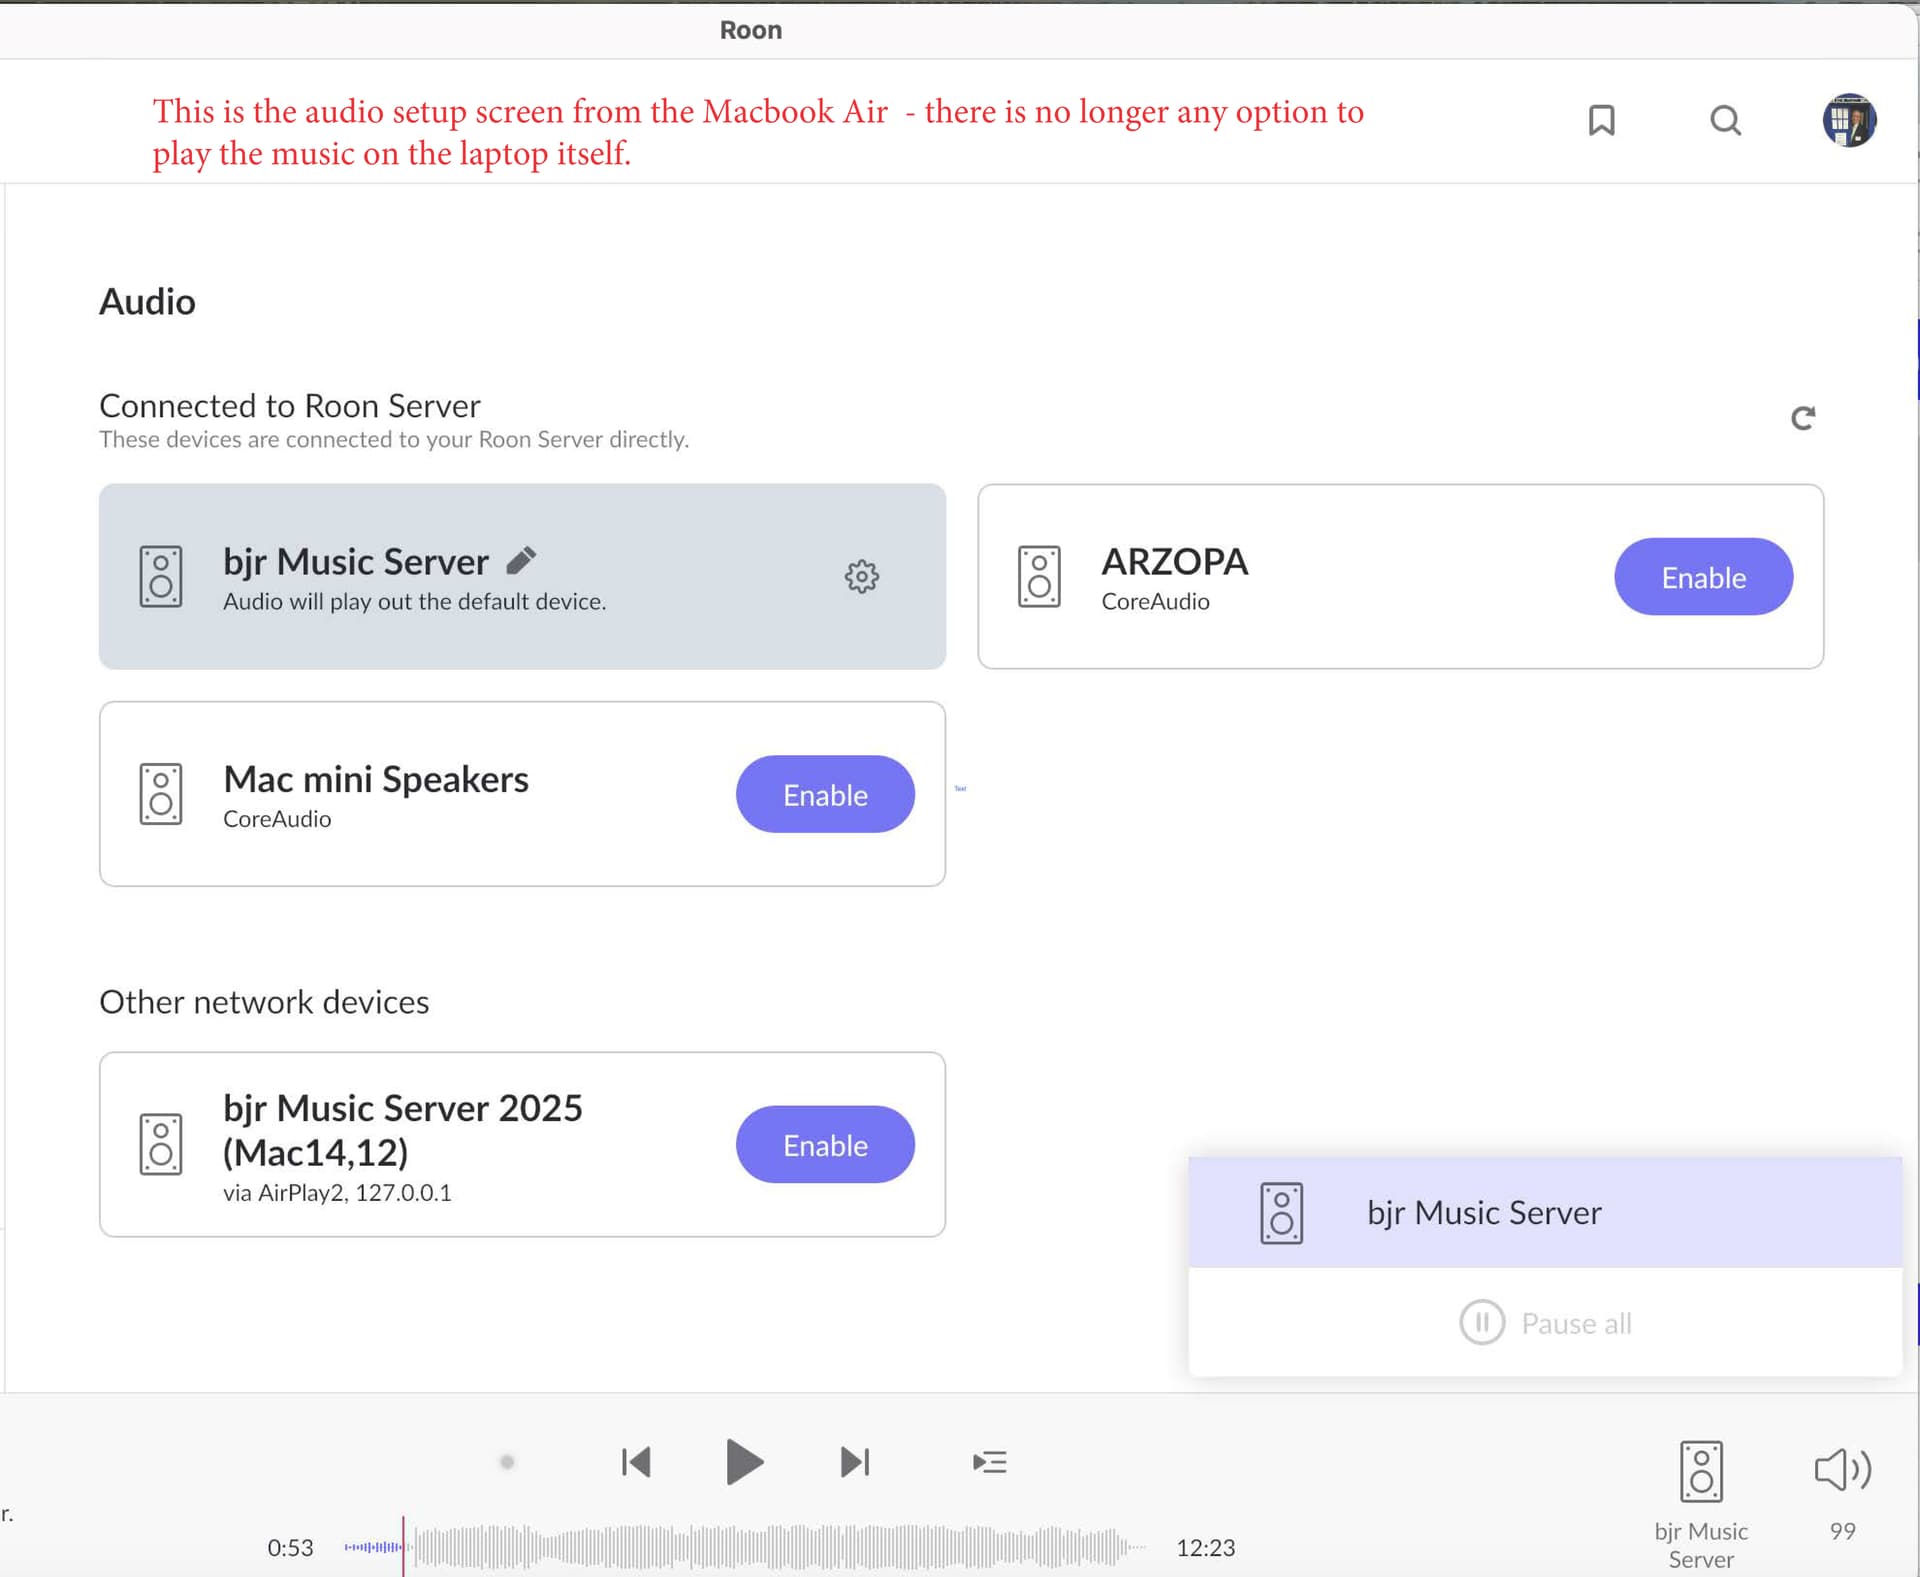Click the 0:53 elapsed time text
1920x1577 pixels.
(x=290, y=1547)
